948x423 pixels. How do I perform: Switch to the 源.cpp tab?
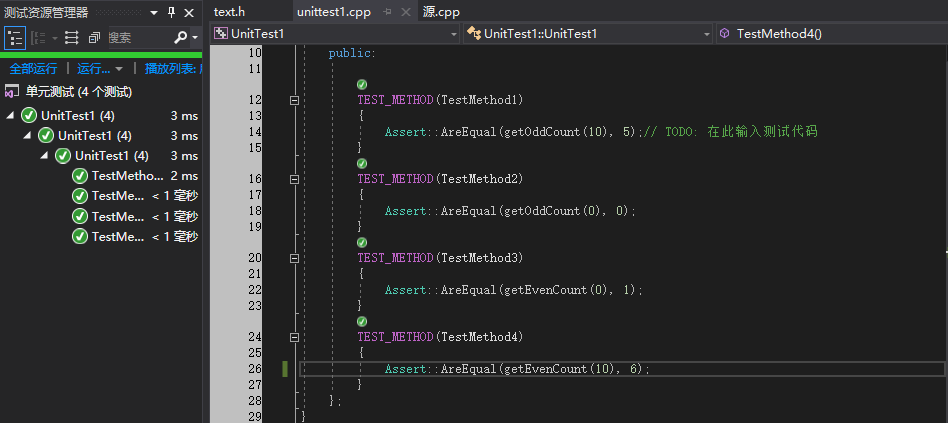441,12
